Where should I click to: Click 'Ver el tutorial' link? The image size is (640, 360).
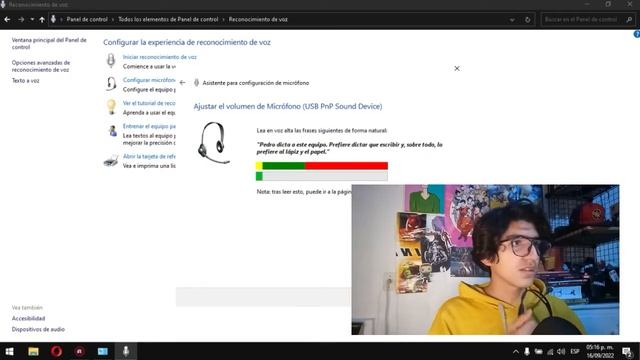tap(149, 103)
